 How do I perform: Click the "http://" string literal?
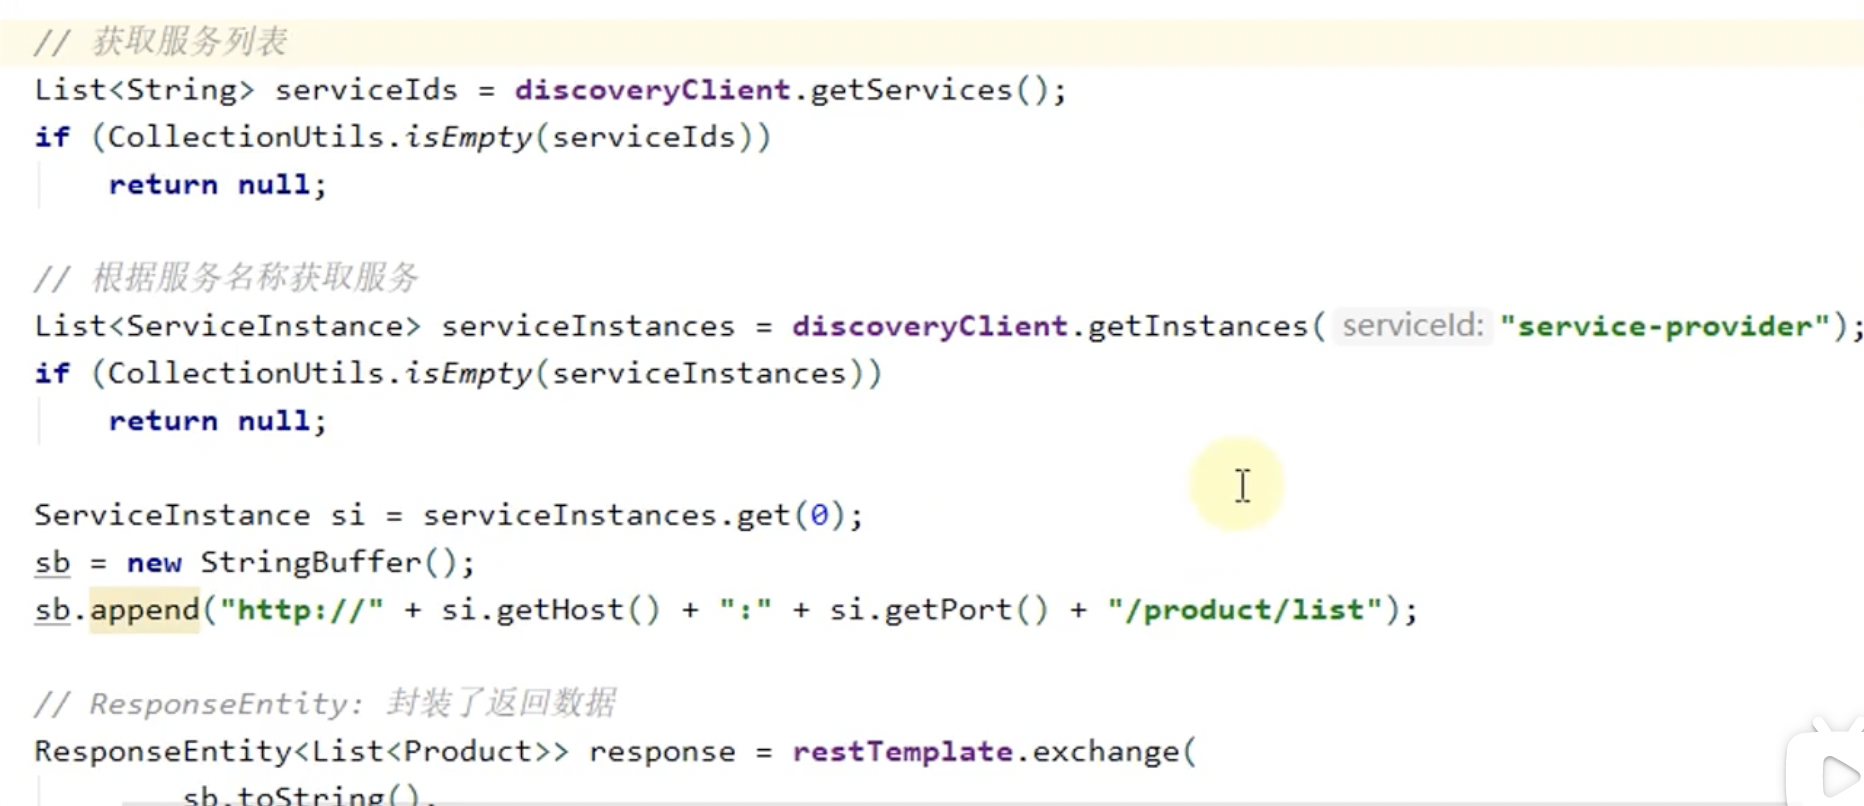click(x=302, y=610)
